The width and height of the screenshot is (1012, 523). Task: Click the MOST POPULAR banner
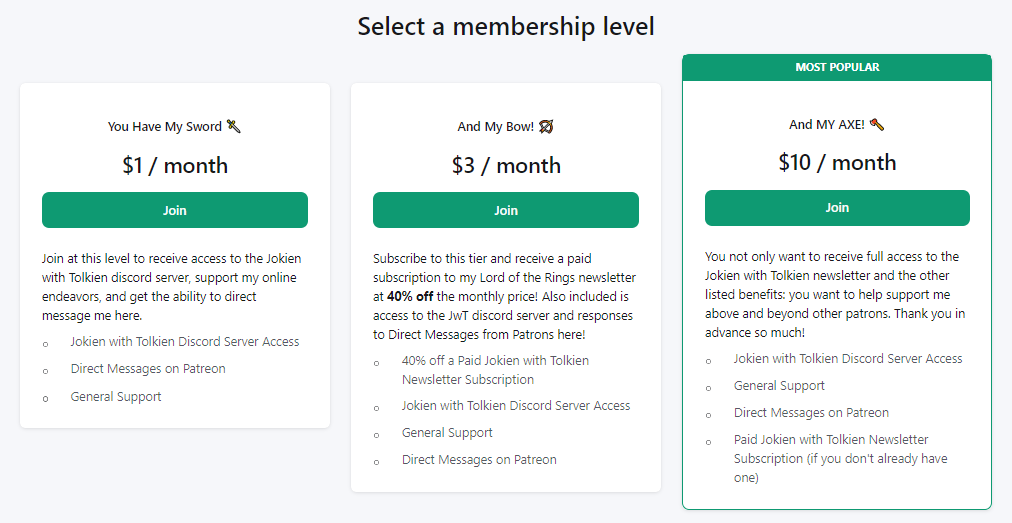837,68
